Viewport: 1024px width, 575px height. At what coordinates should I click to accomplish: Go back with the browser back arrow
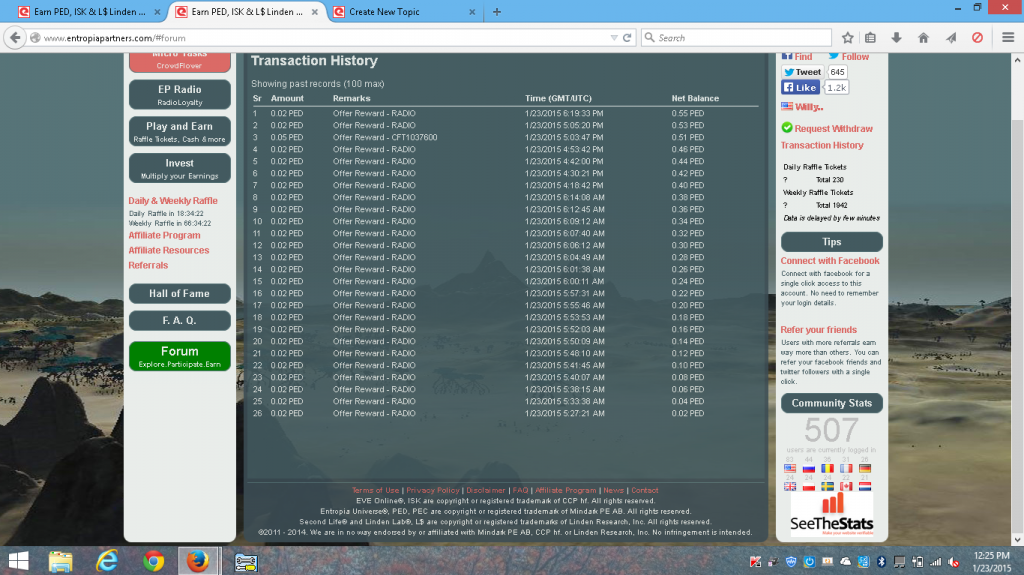pyautogui.click(x=15, y=38)
